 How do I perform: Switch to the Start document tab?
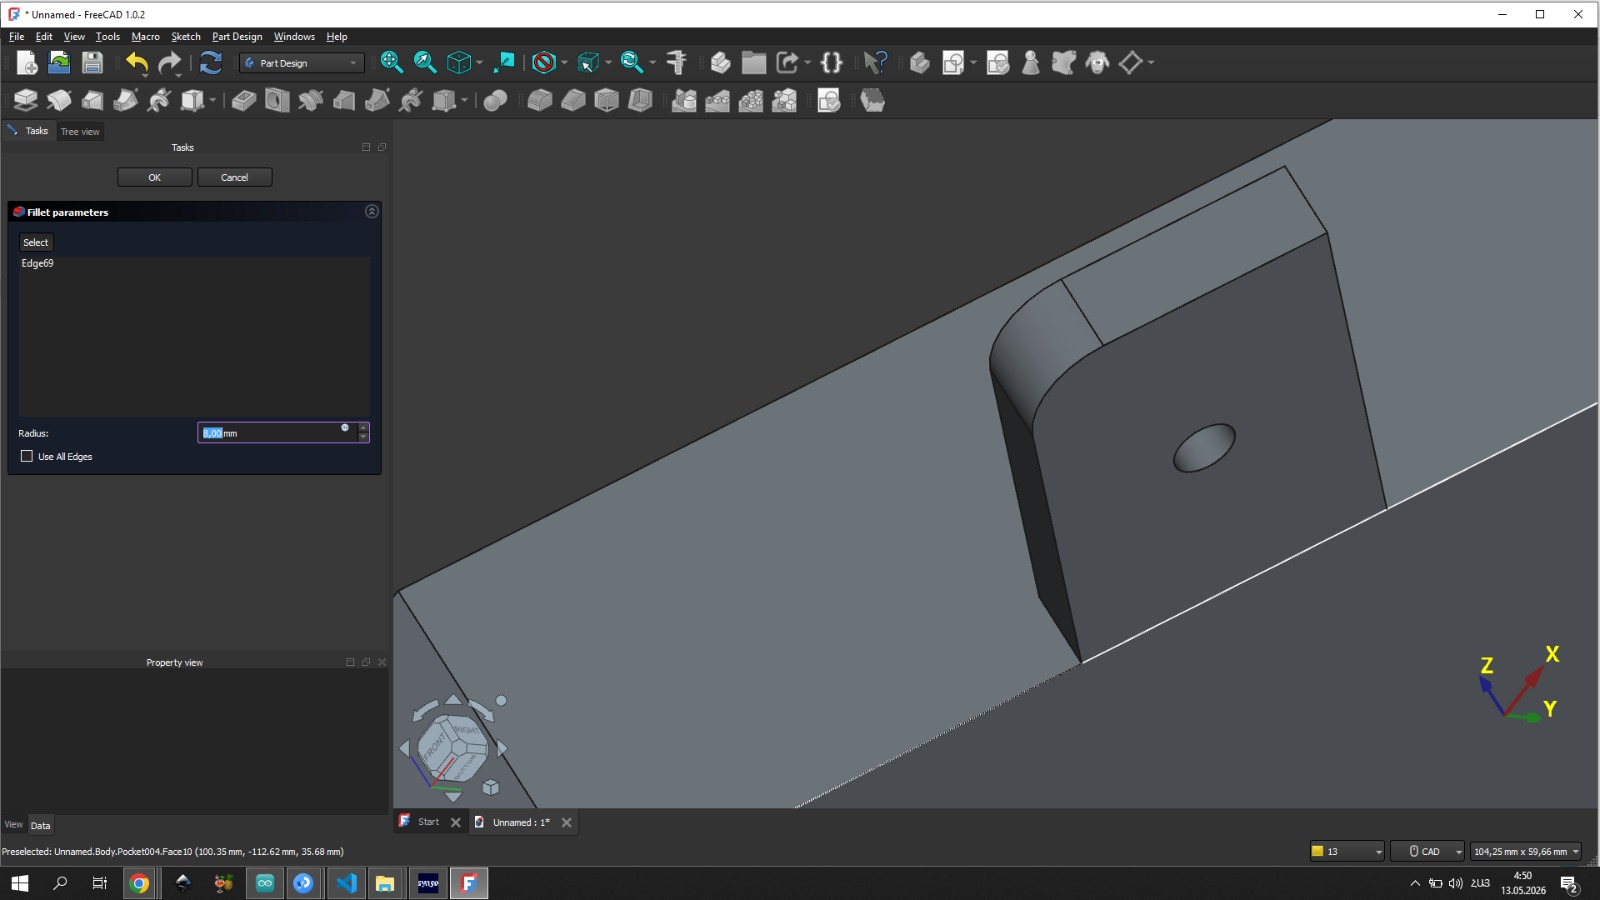(x=429, y=822)
